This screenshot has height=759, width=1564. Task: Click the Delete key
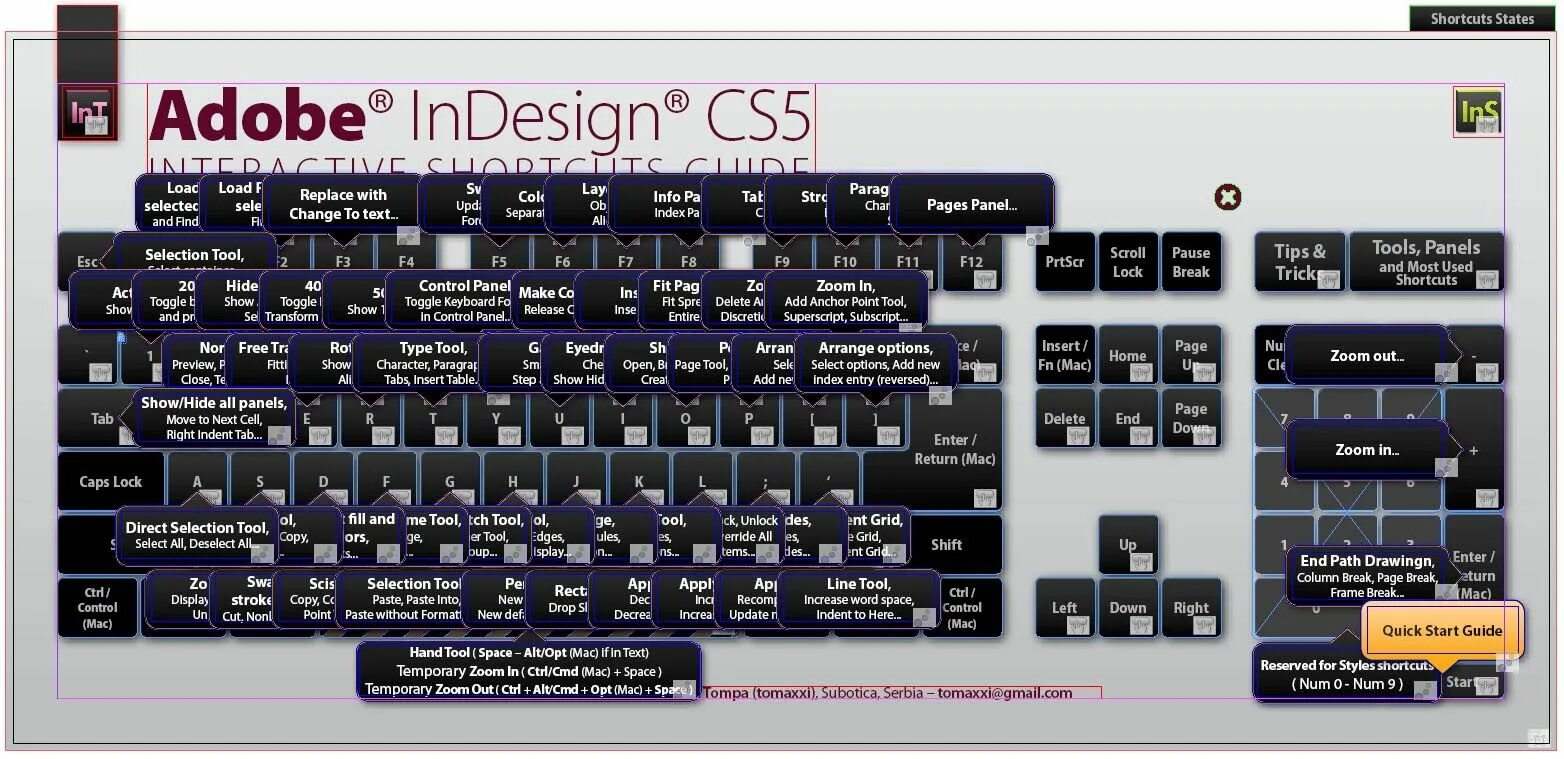[1065, 418]
